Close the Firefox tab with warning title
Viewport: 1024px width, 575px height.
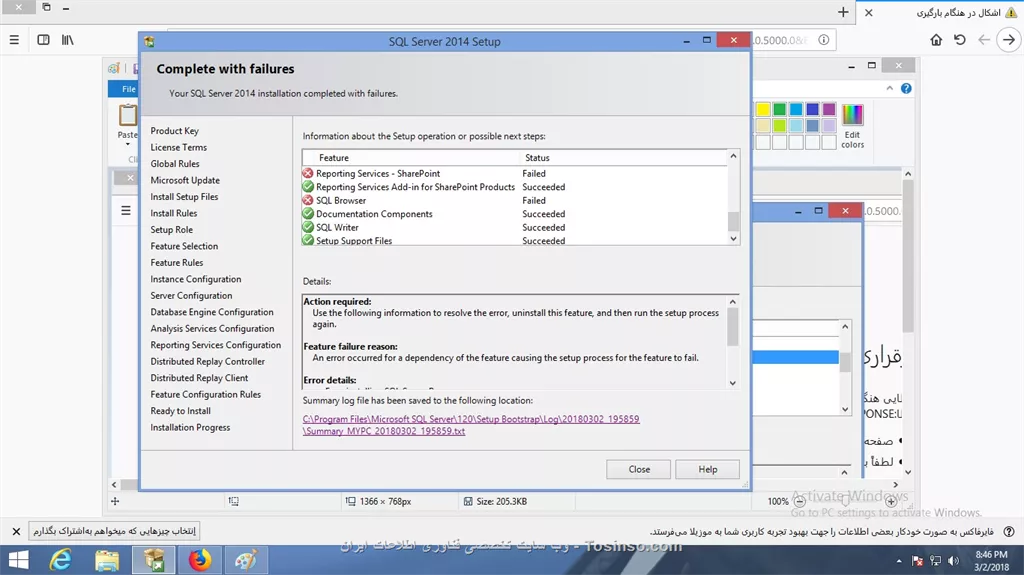coord(869,12)
